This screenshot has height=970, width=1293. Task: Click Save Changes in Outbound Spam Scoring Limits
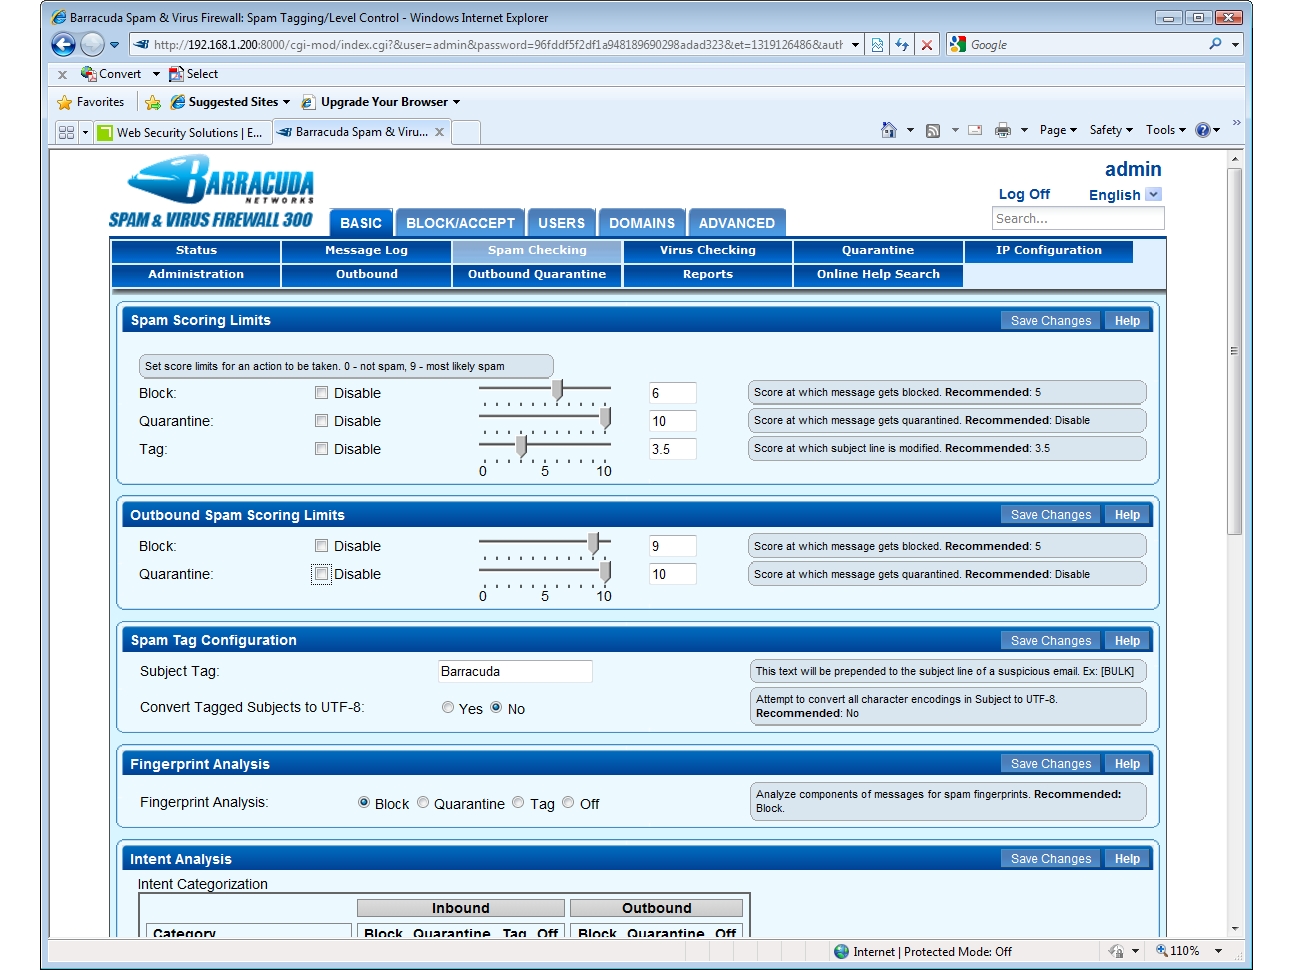(x=1051, y=515)
